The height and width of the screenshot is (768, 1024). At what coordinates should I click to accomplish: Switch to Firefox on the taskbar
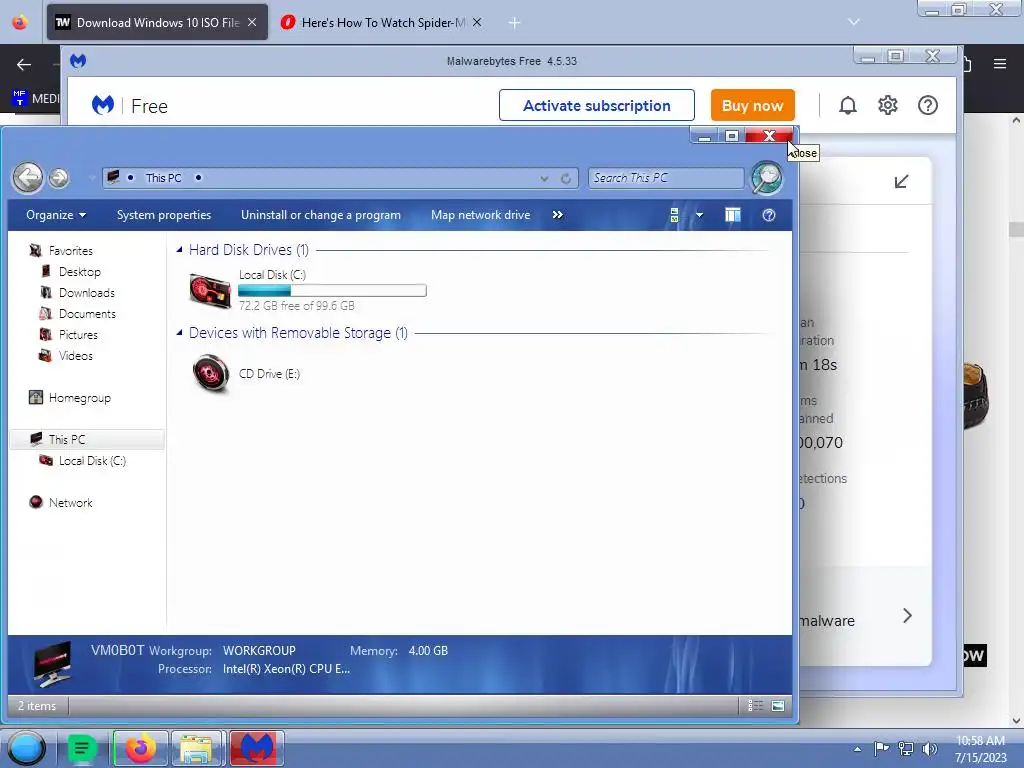(140, 748)
